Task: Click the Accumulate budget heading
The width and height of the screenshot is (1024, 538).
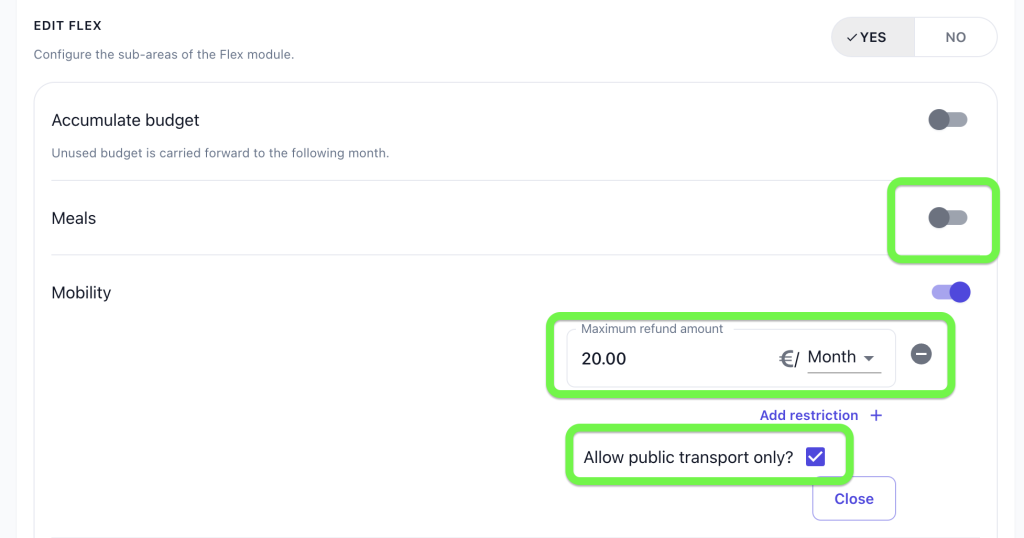Action: pyautogui.click(x=125, y=120)
